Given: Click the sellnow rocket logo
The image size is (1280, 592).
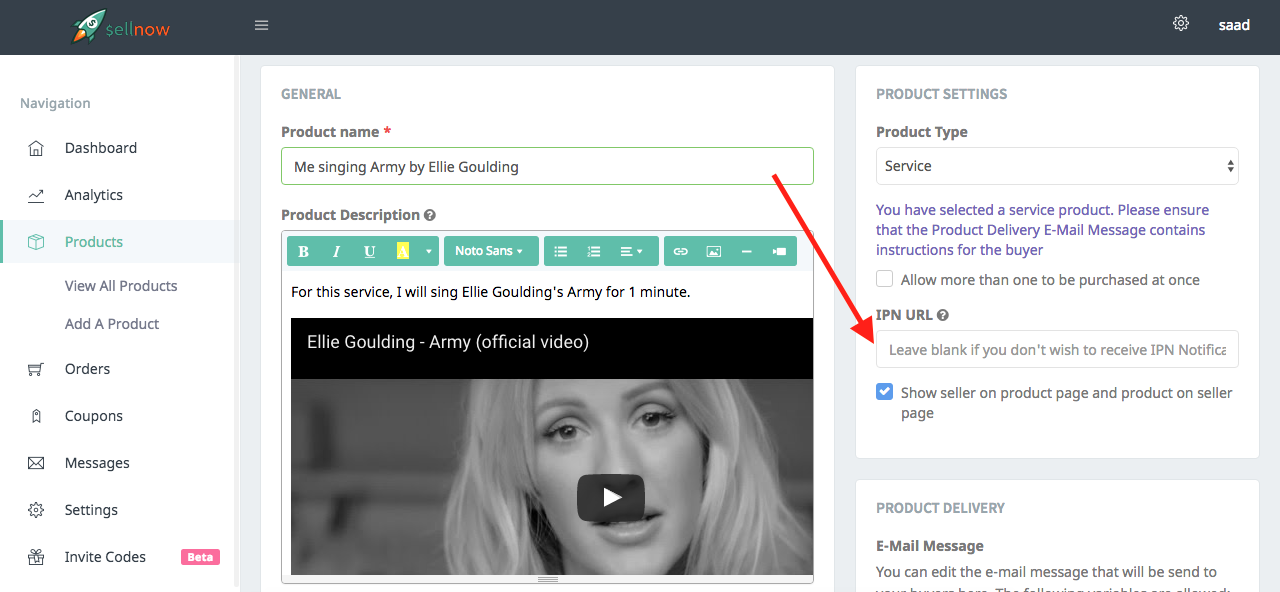Looking at the screenshot, I should (x=121, y=27).
